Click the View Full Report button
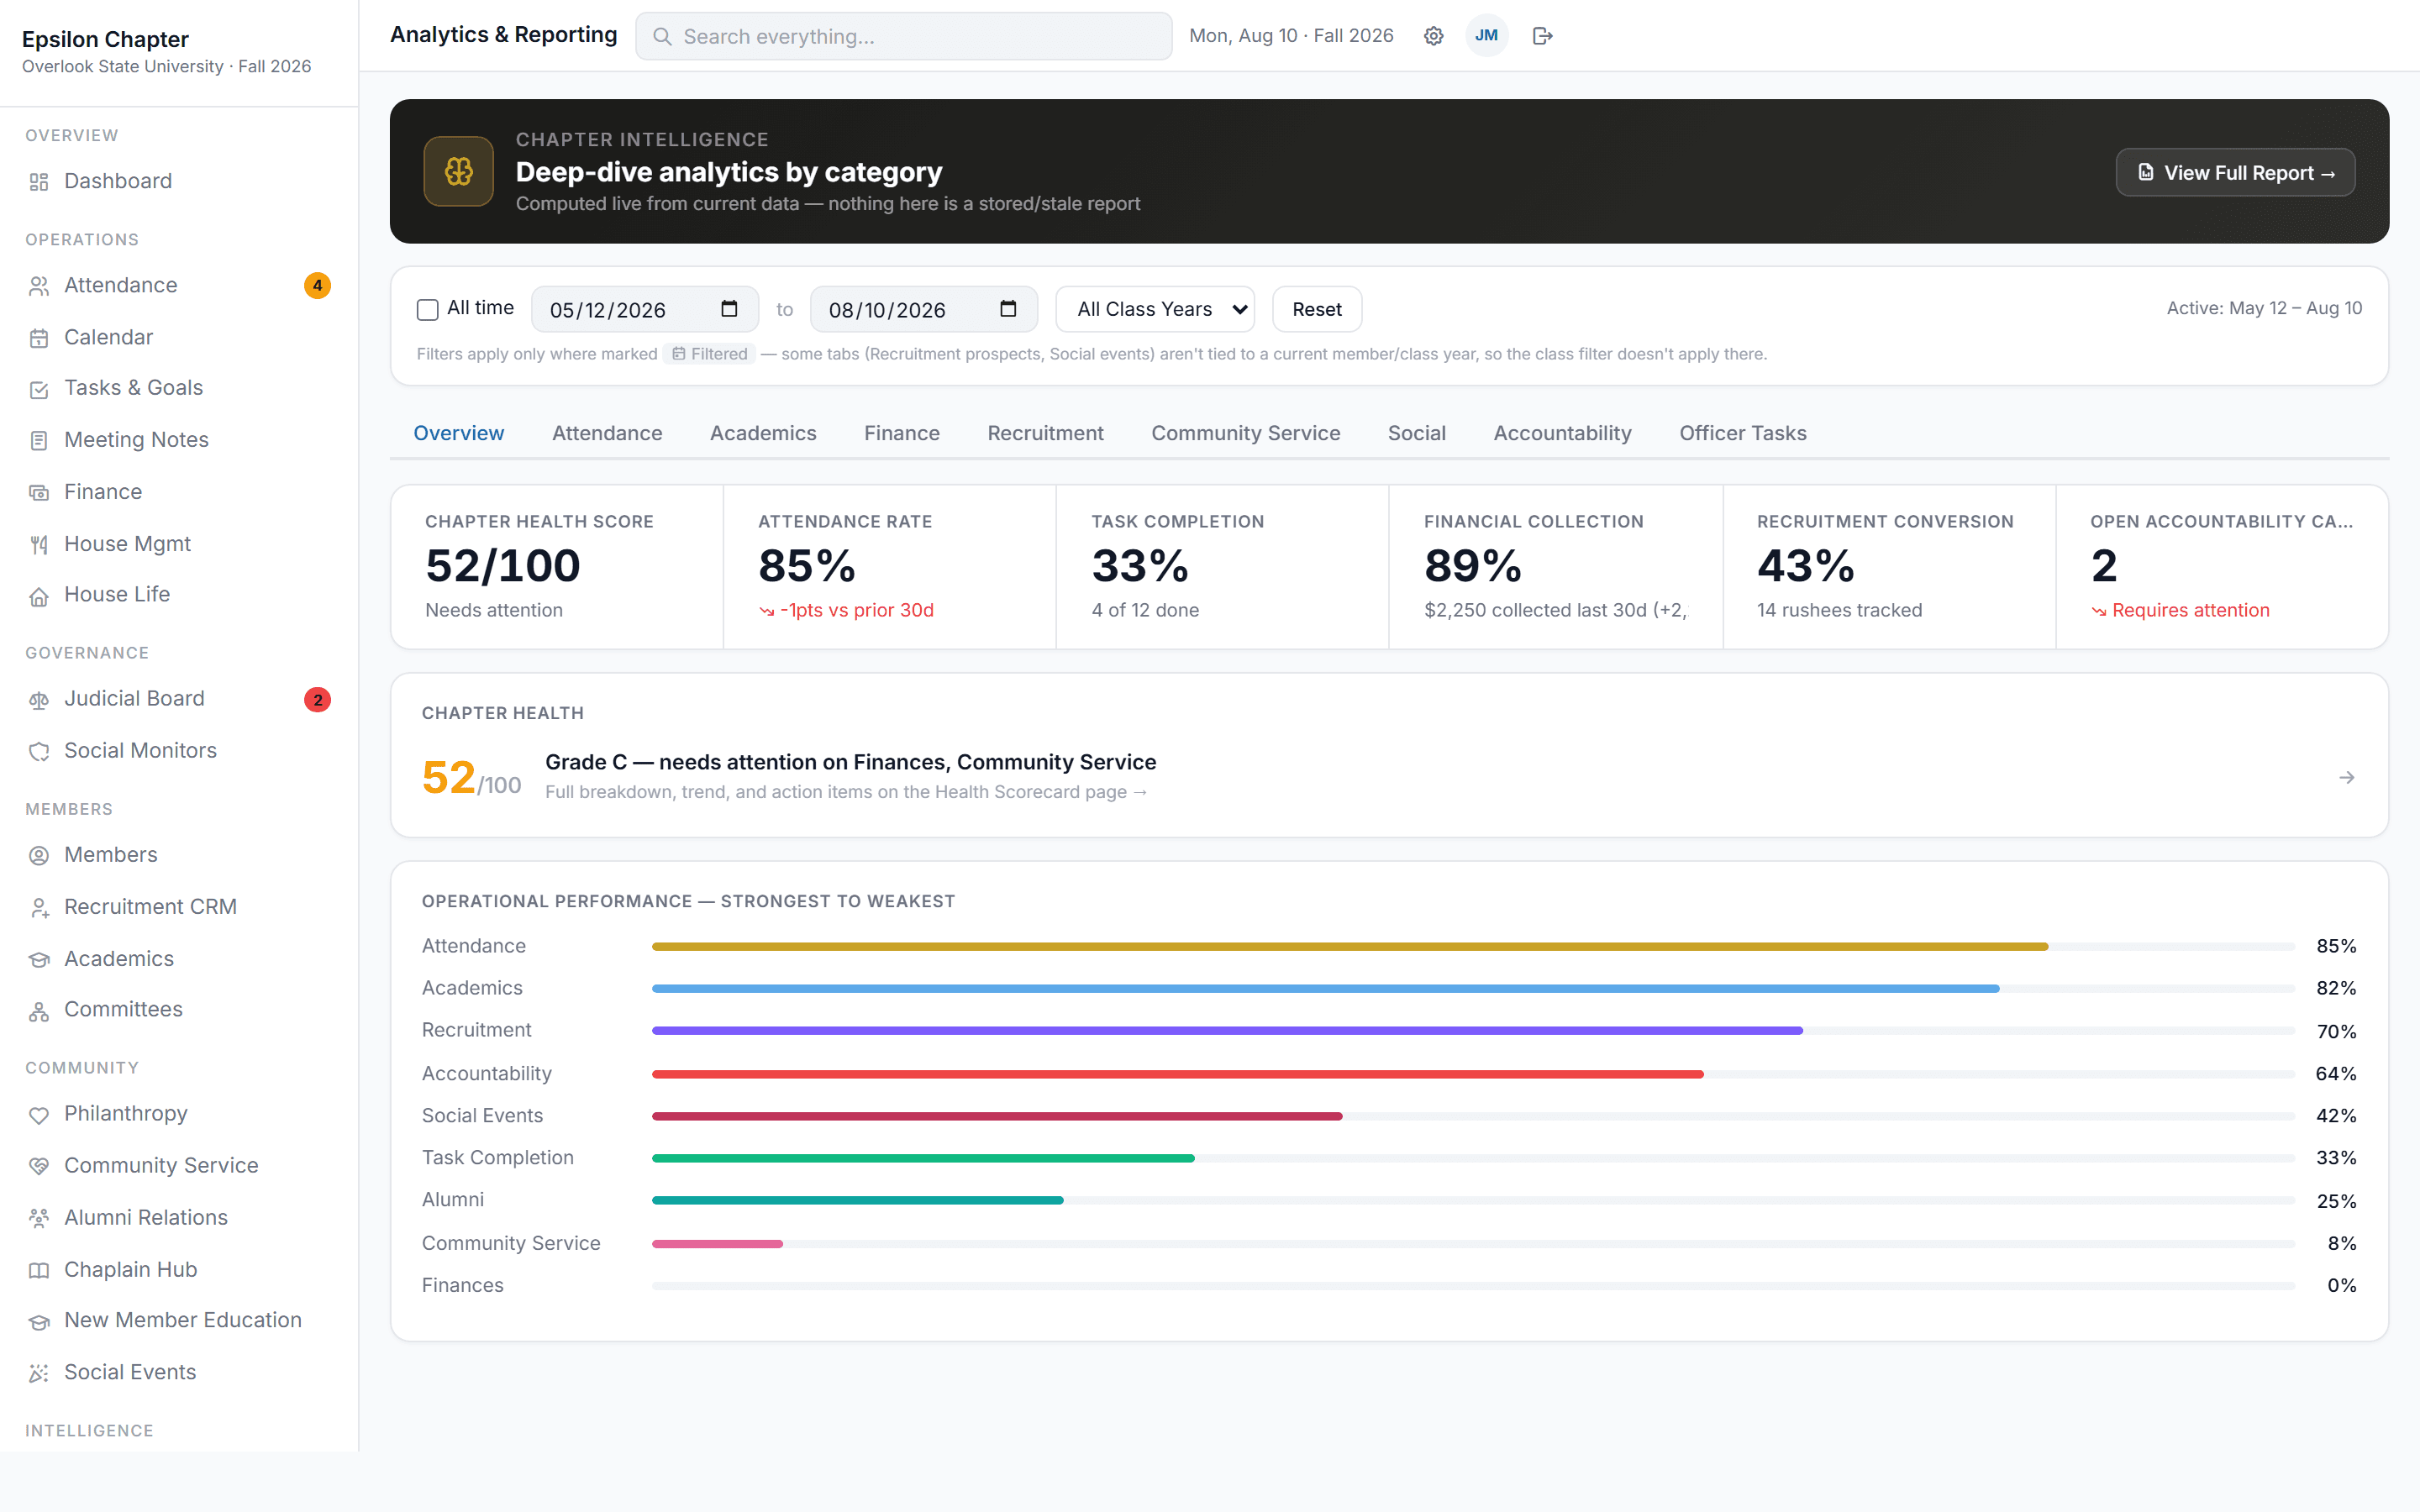The height and width of the screenshot is (1512, 2420). click(x=2235, y=173)
